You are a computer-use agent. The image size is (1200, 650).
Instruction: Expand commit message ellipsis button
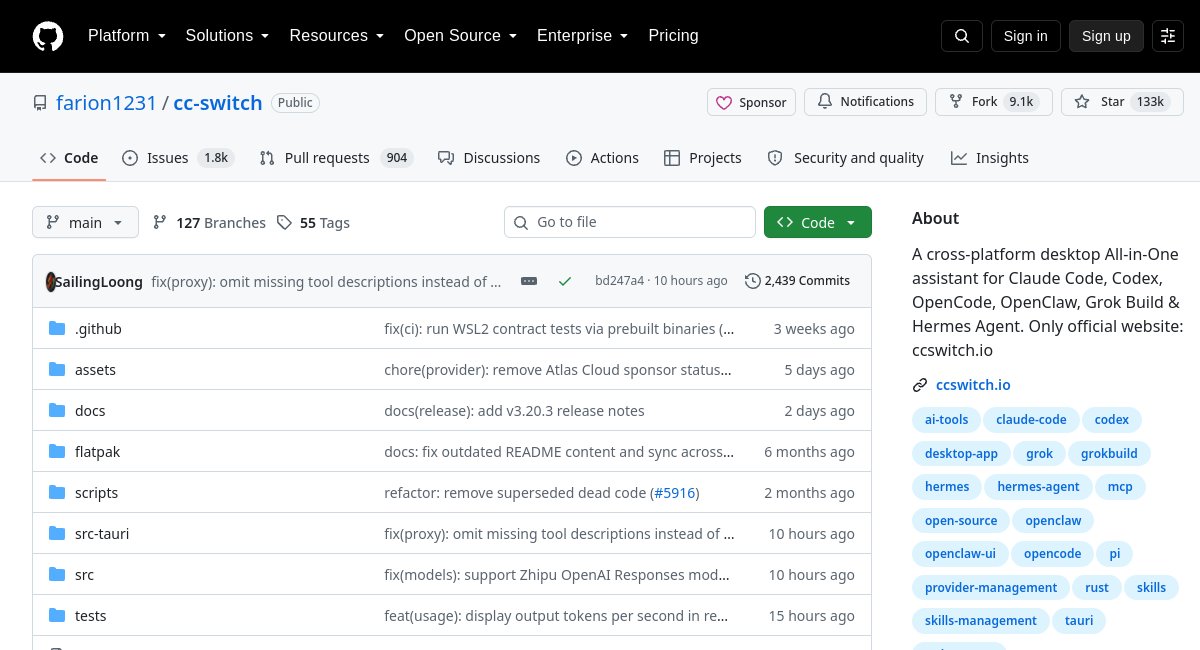tap(529, 281)
